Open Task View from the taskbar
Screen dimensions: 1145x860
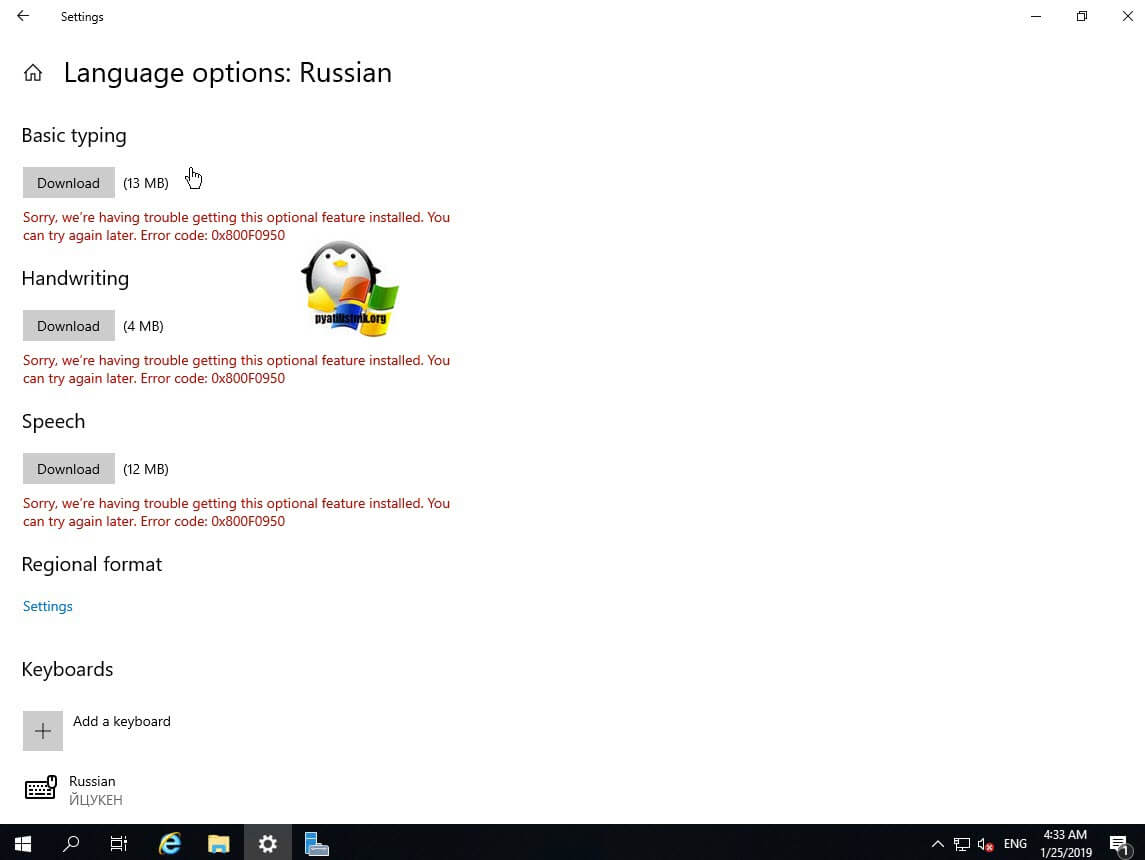tap(119, 843)
